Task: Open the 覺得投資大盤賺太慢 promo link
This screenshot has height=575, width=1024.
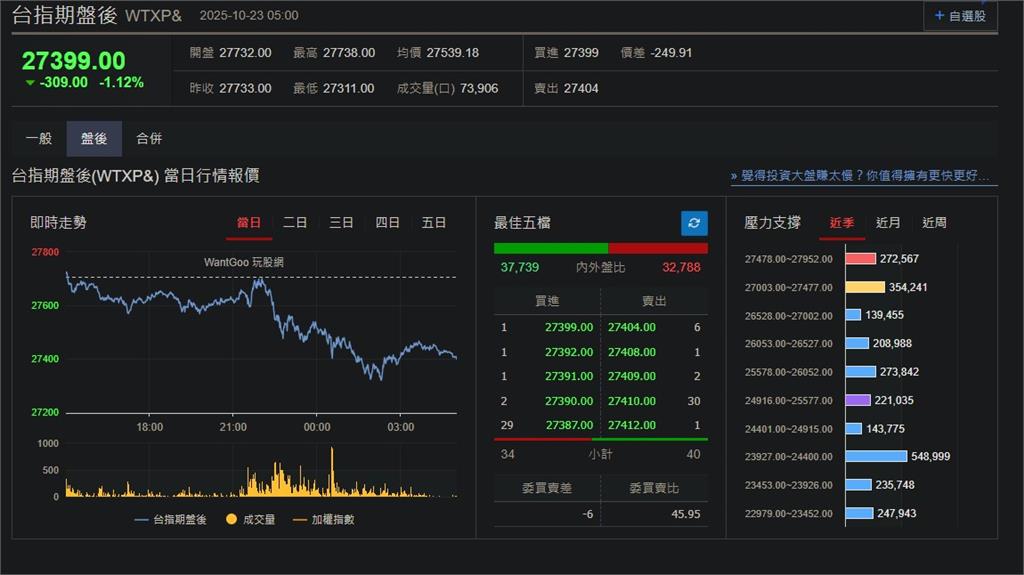Action: click(x=863, y=176)
